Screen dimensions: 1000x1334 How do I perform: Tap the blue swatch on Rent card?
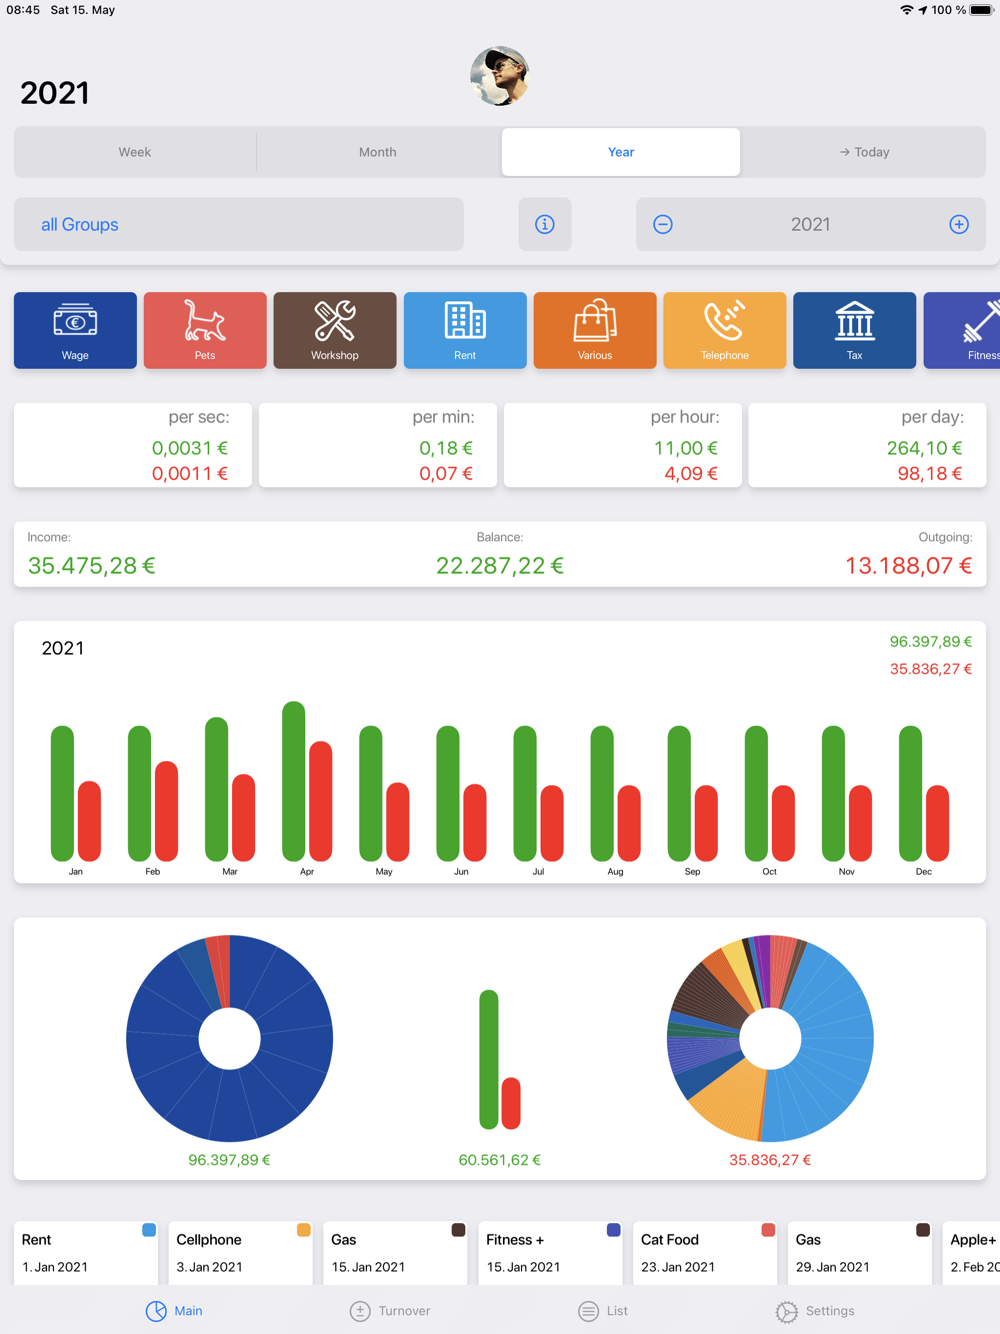click(x=149, y=1230)
